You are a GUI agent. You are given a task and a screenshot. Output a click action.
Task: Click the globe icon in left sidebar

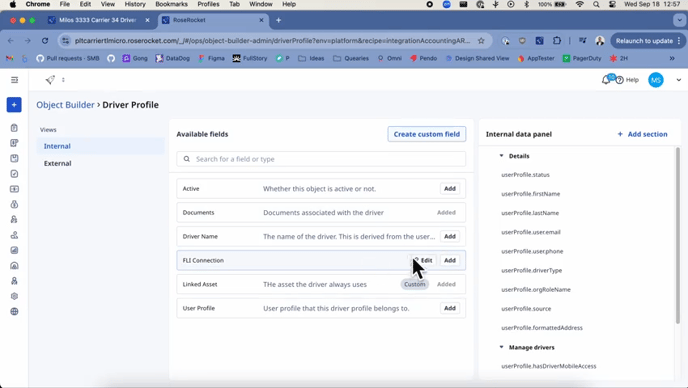14,312
